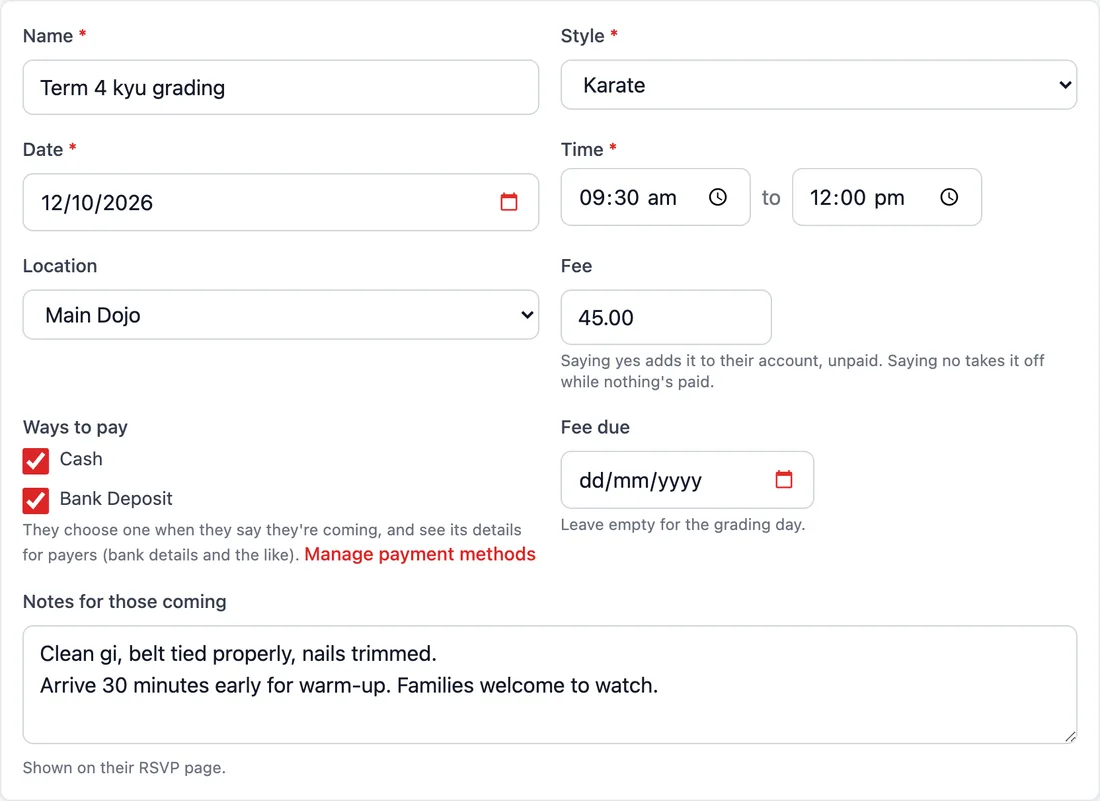The width and height of the screenshot is (1100, 801).
Task: Open the calendar picker for Date
Action: (509, 202)
